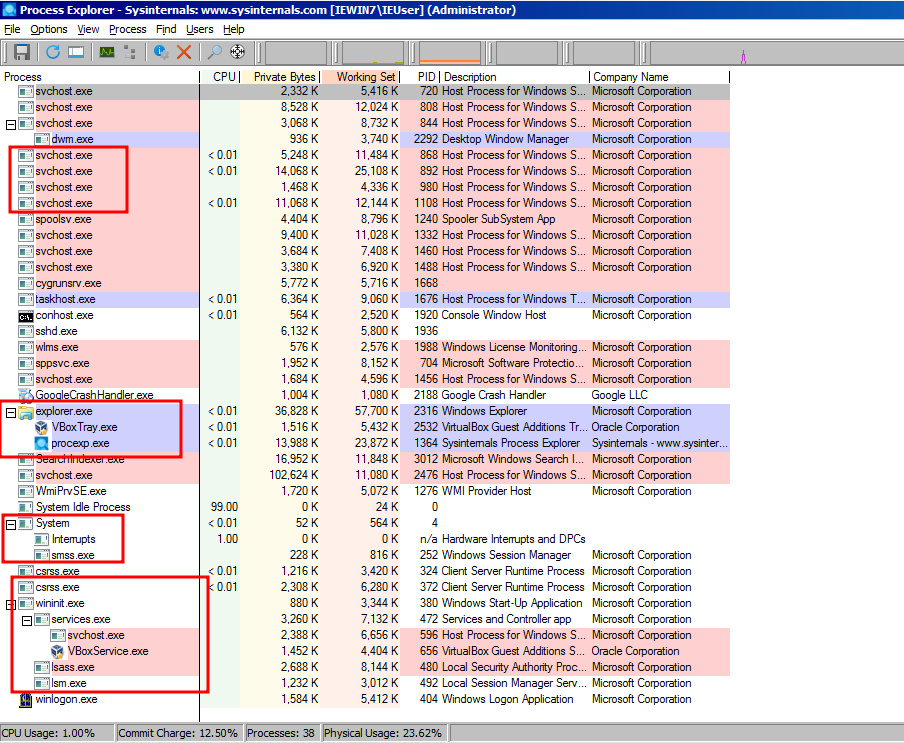Collapse the System process node
Viewport: 904px width, 743px height.
pos(10,524)
